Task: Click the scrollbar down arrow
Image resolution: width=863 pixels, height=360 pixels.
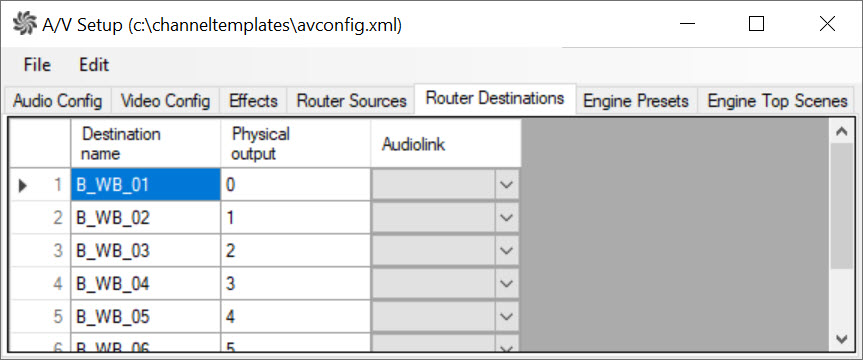Action: click(842, 339)
